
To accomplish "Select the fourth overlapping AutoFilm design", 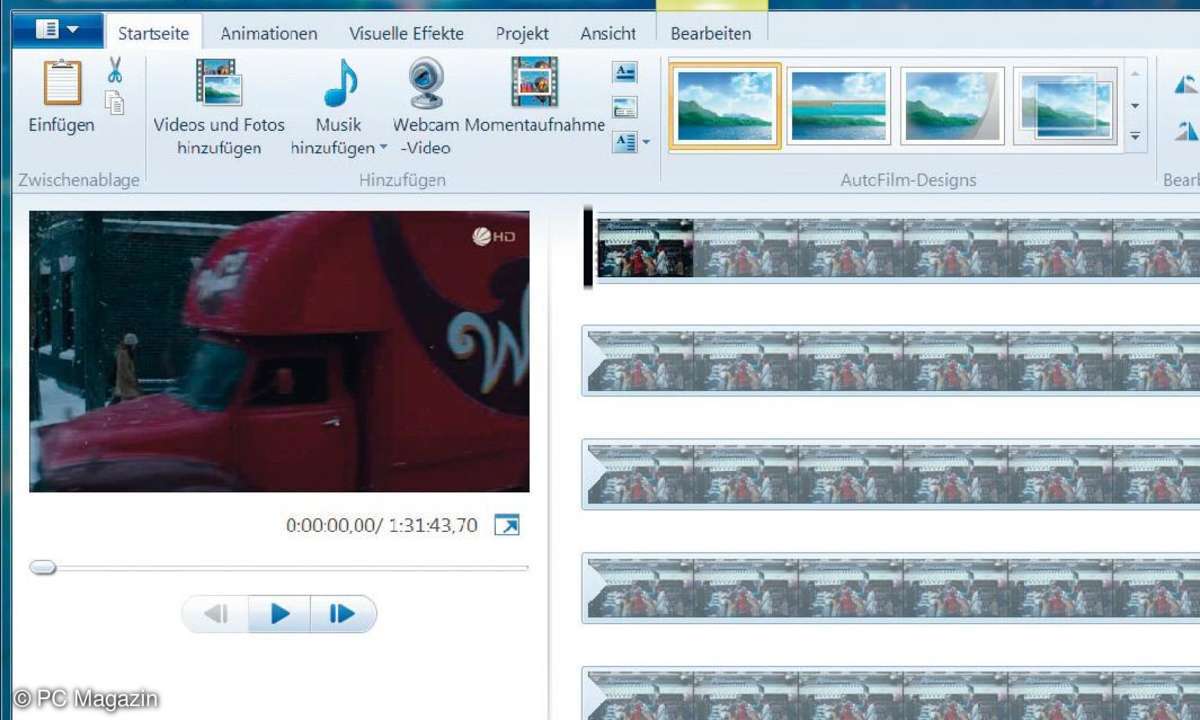I will click(x=1066, y=106).
